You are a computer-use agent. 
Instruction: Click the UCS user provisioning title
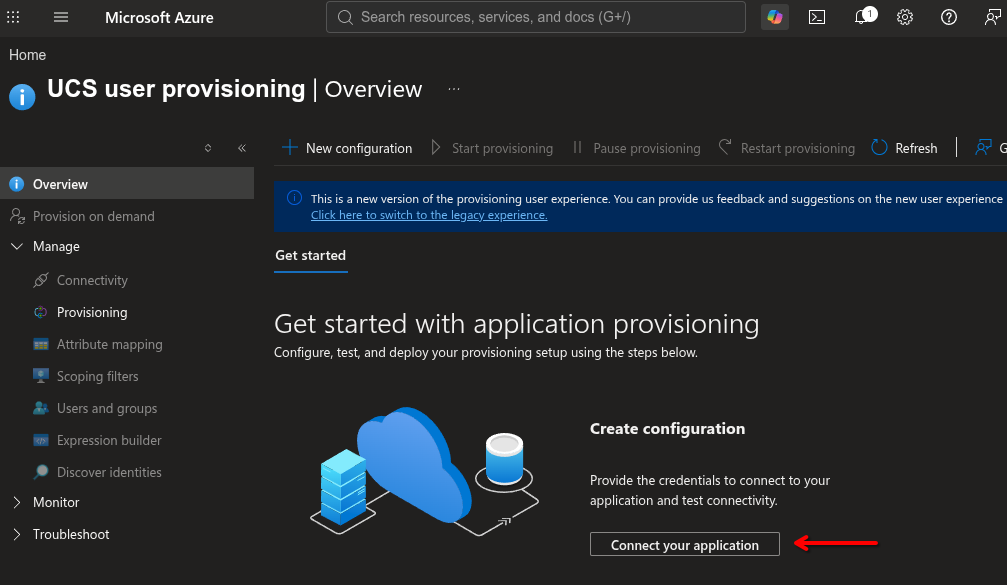point(176,89)
